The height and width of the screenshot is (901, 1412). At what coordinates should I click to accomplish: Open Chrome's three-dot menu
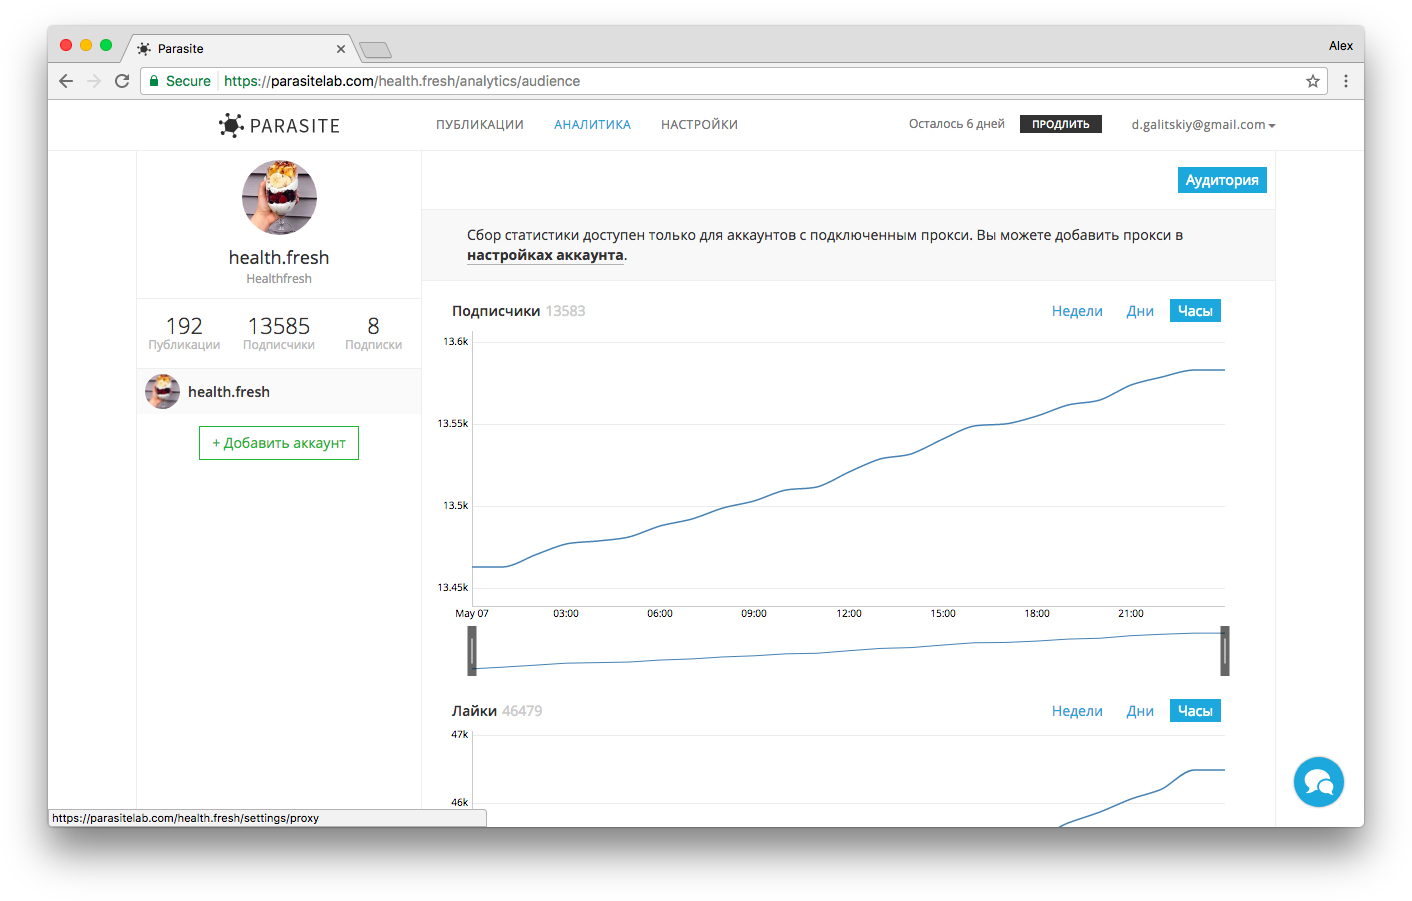tap(1345, 81)
